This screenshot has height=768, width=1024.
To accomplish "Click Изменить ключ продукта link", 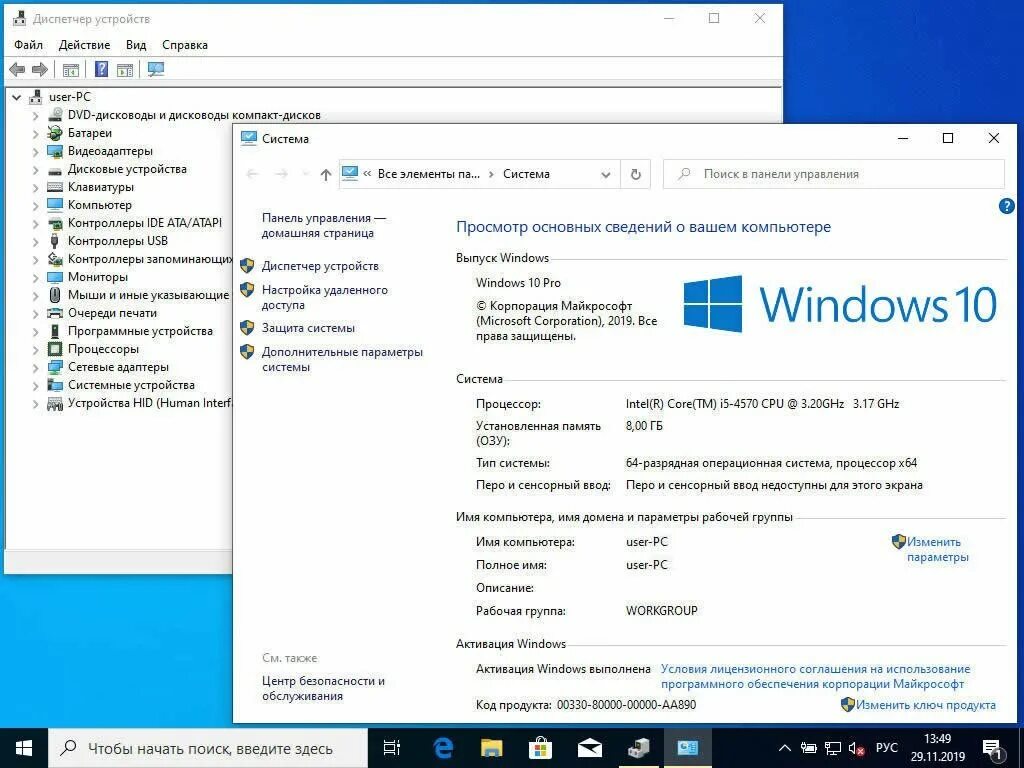I will 925,705.
